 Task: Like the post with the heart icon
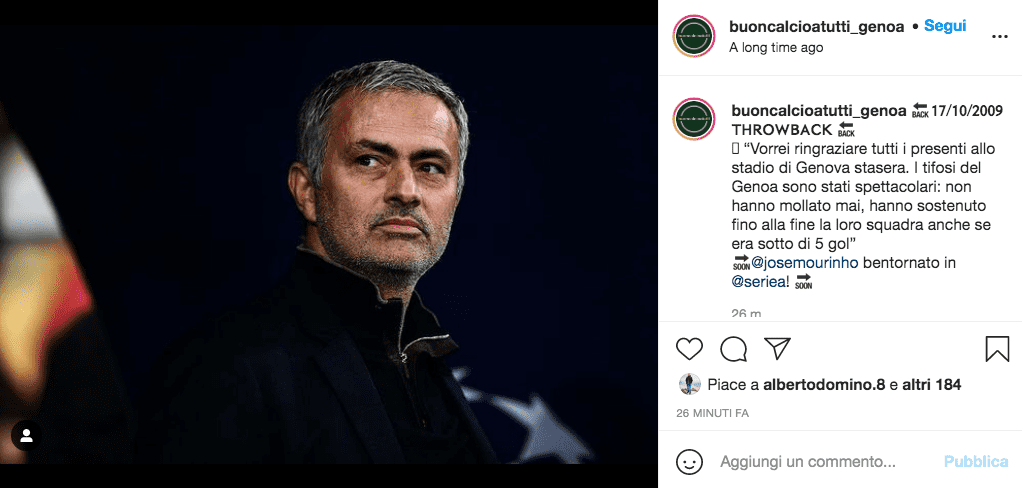tap(689, 348)
